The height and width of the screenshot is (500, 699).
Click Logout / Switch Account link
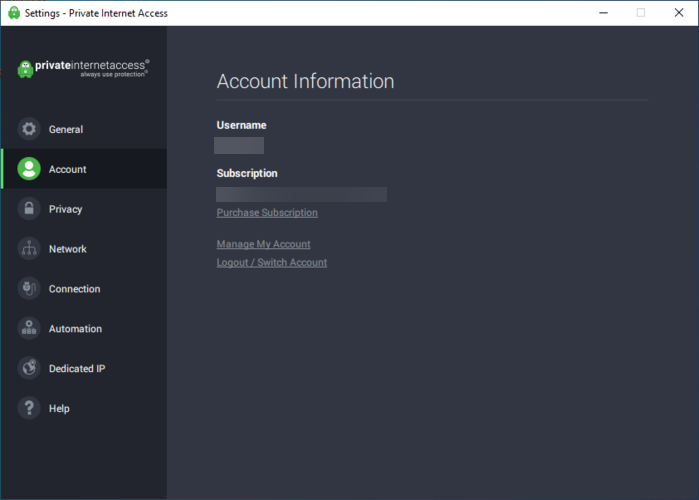pyautogui.click(x=272, y=262)
